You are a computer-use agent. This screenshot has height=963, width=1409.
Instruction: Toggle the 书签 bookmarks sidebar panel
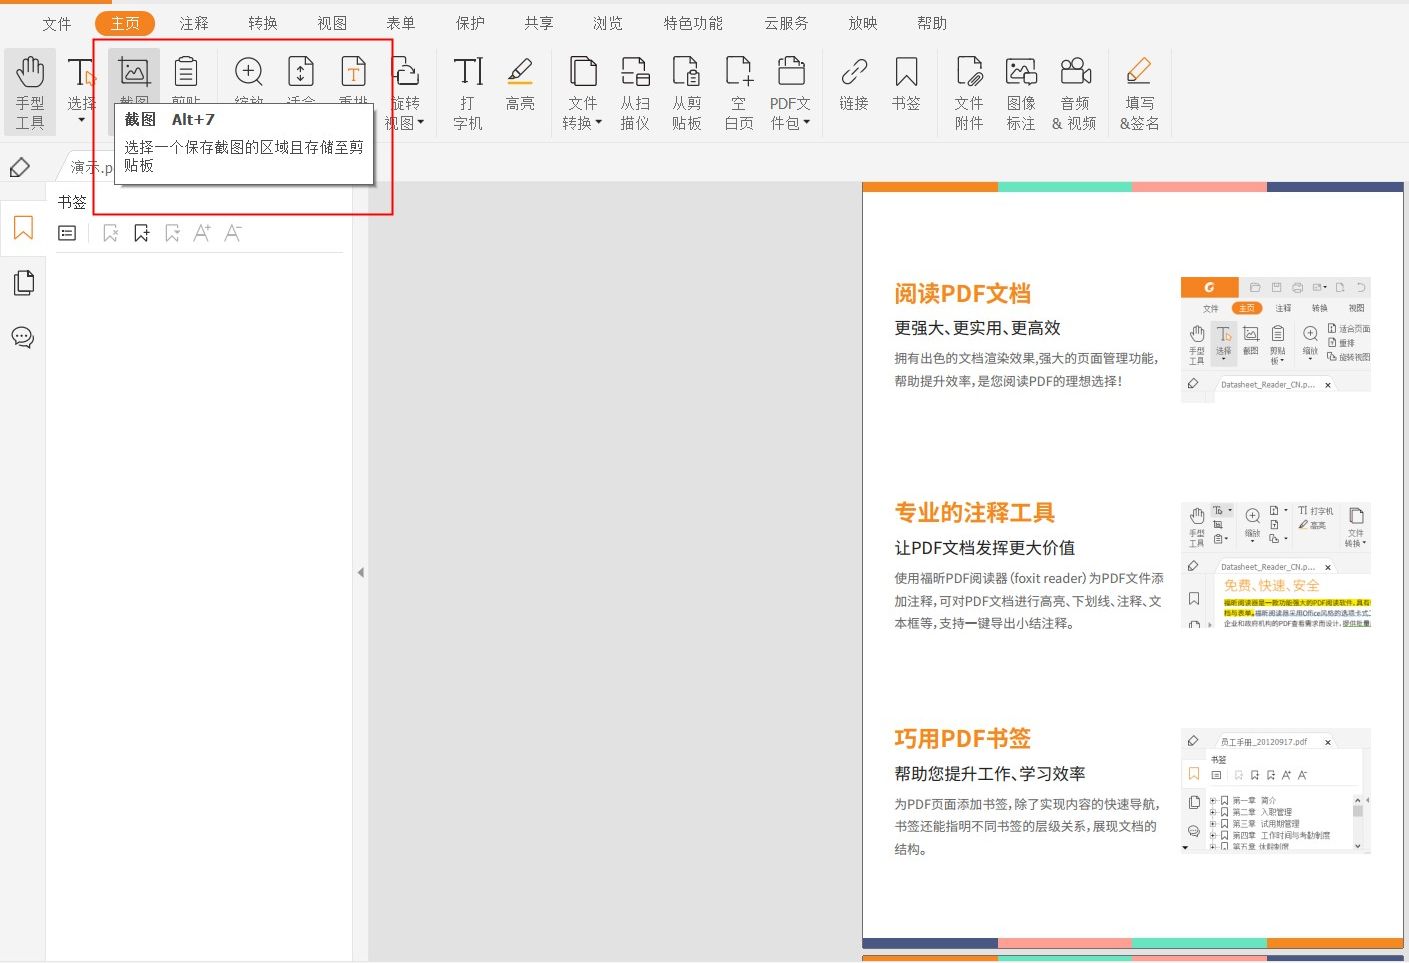(22, 228)
